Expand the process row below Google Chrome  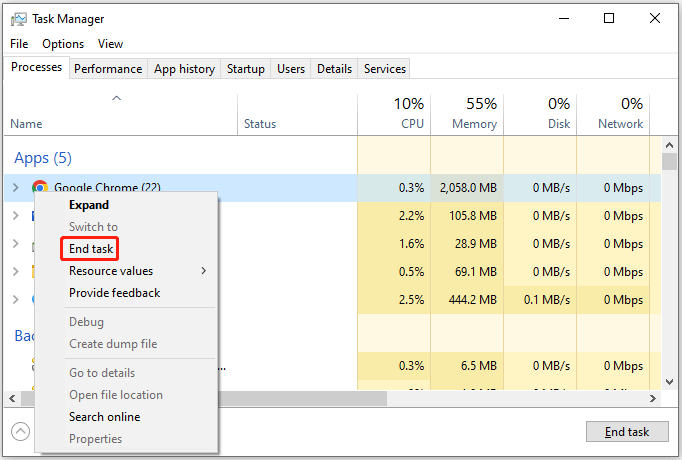coord(15,215)
